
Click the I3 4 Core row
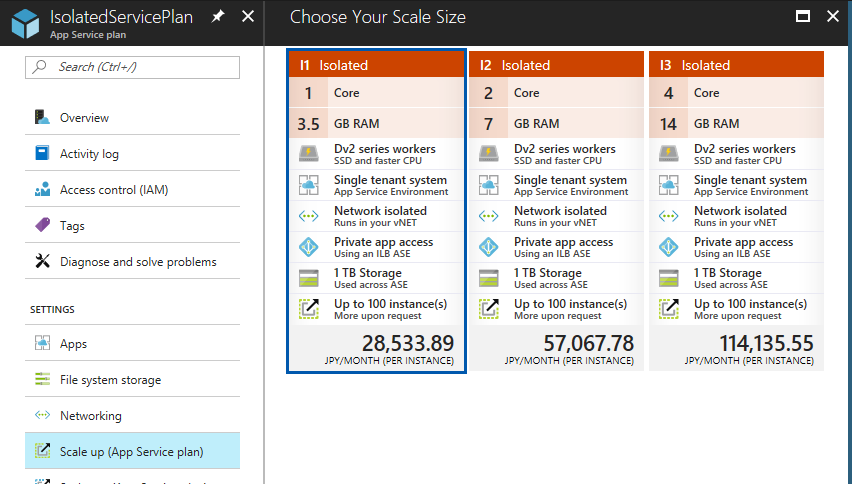point(736,92)
